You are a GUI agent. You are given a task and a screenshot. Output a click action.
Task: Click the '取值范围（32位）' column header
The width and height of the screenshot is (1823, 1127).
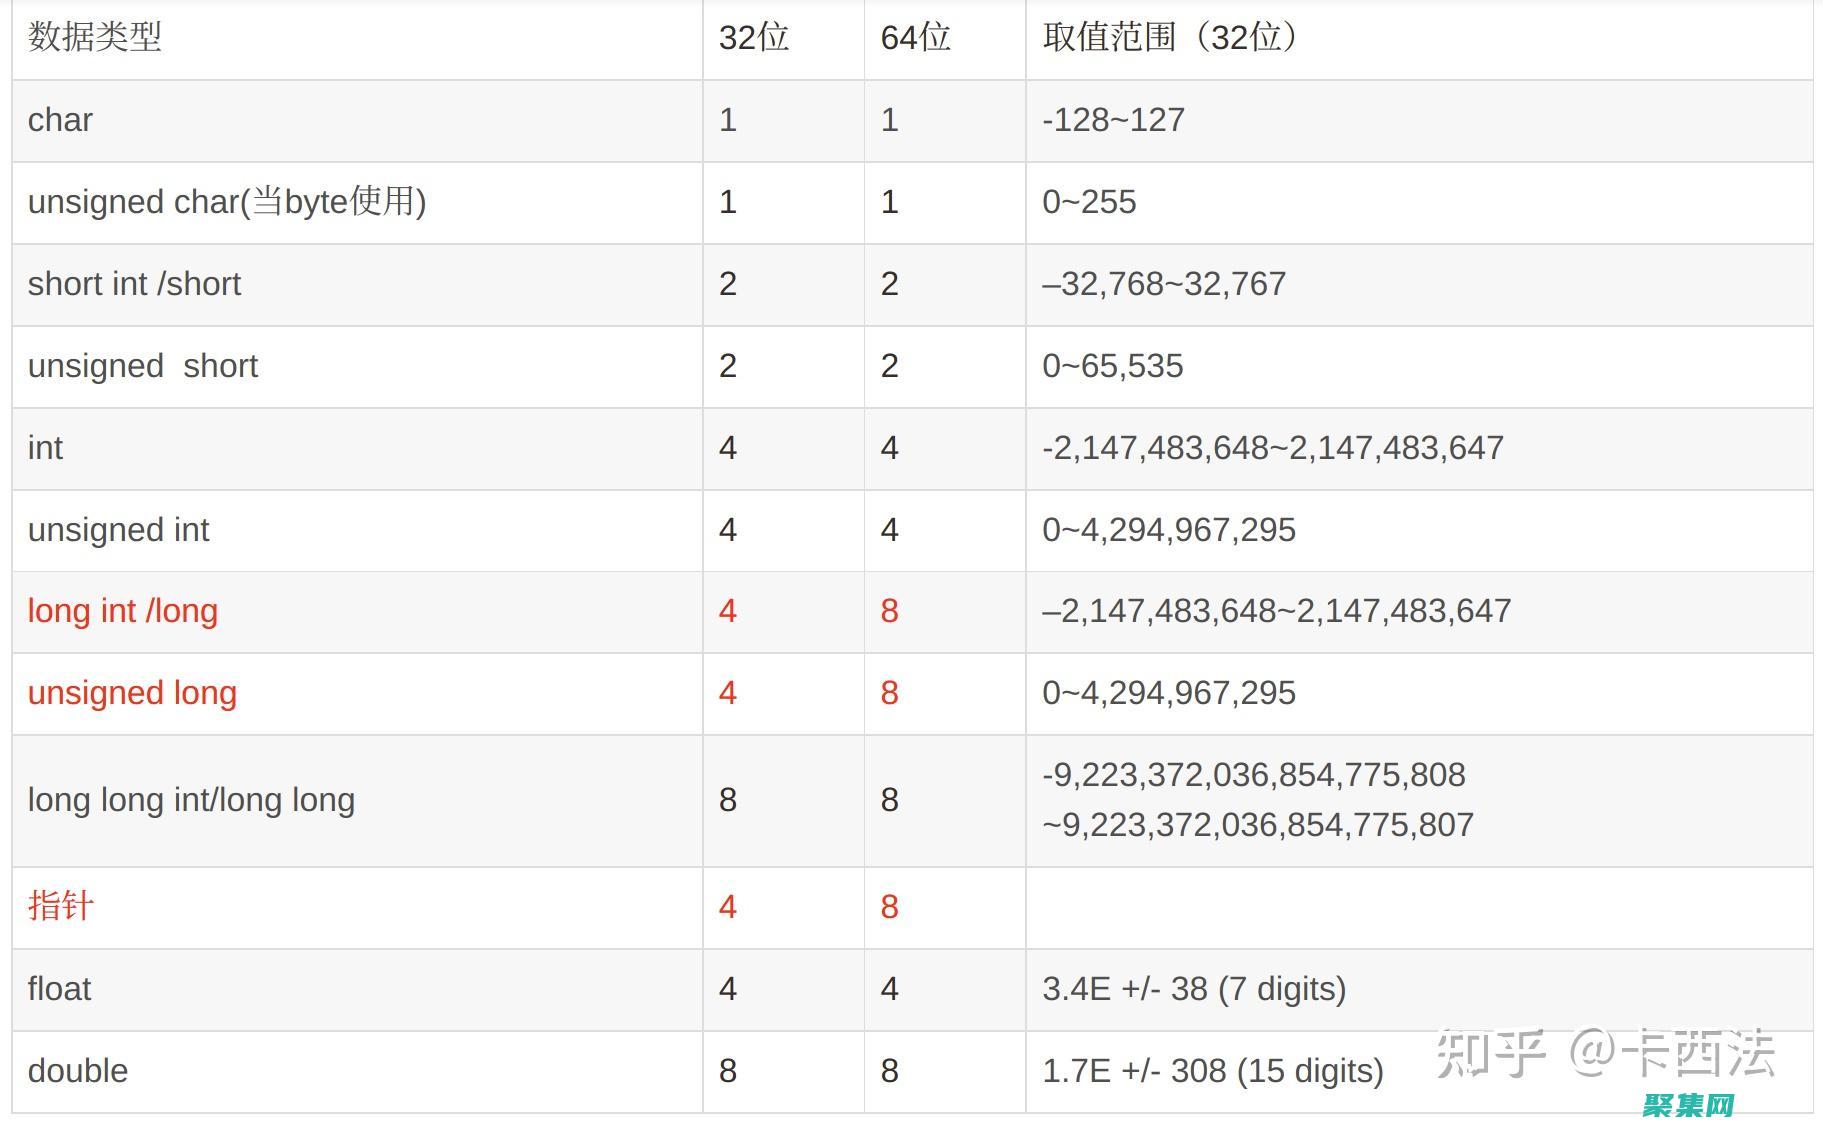[1172, 38]
